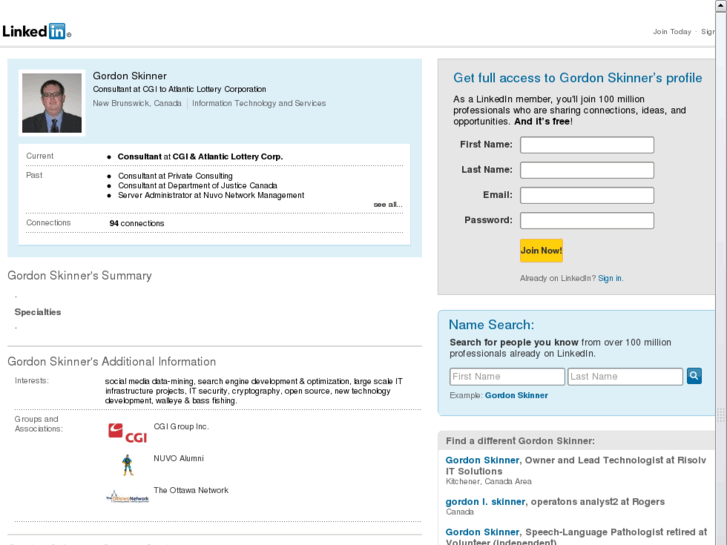Click the Name Search last name box
Screen dimensions: 727x545
click(x=625, y=377)
